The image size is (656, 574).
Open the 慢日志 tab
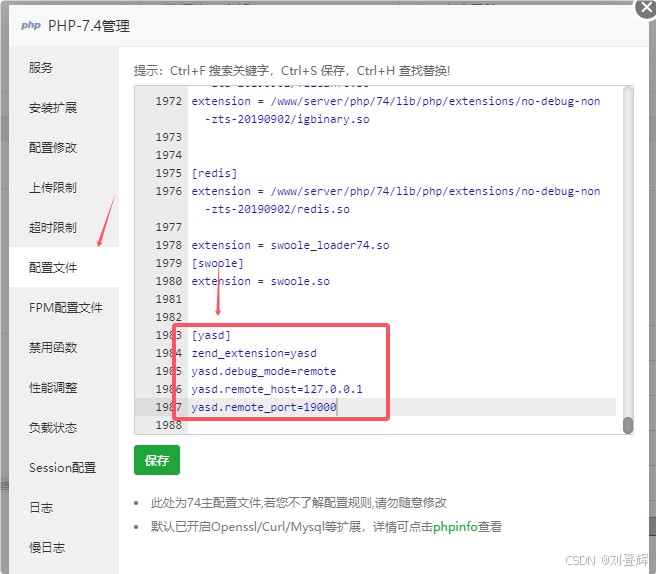click(x=47, y=548)
